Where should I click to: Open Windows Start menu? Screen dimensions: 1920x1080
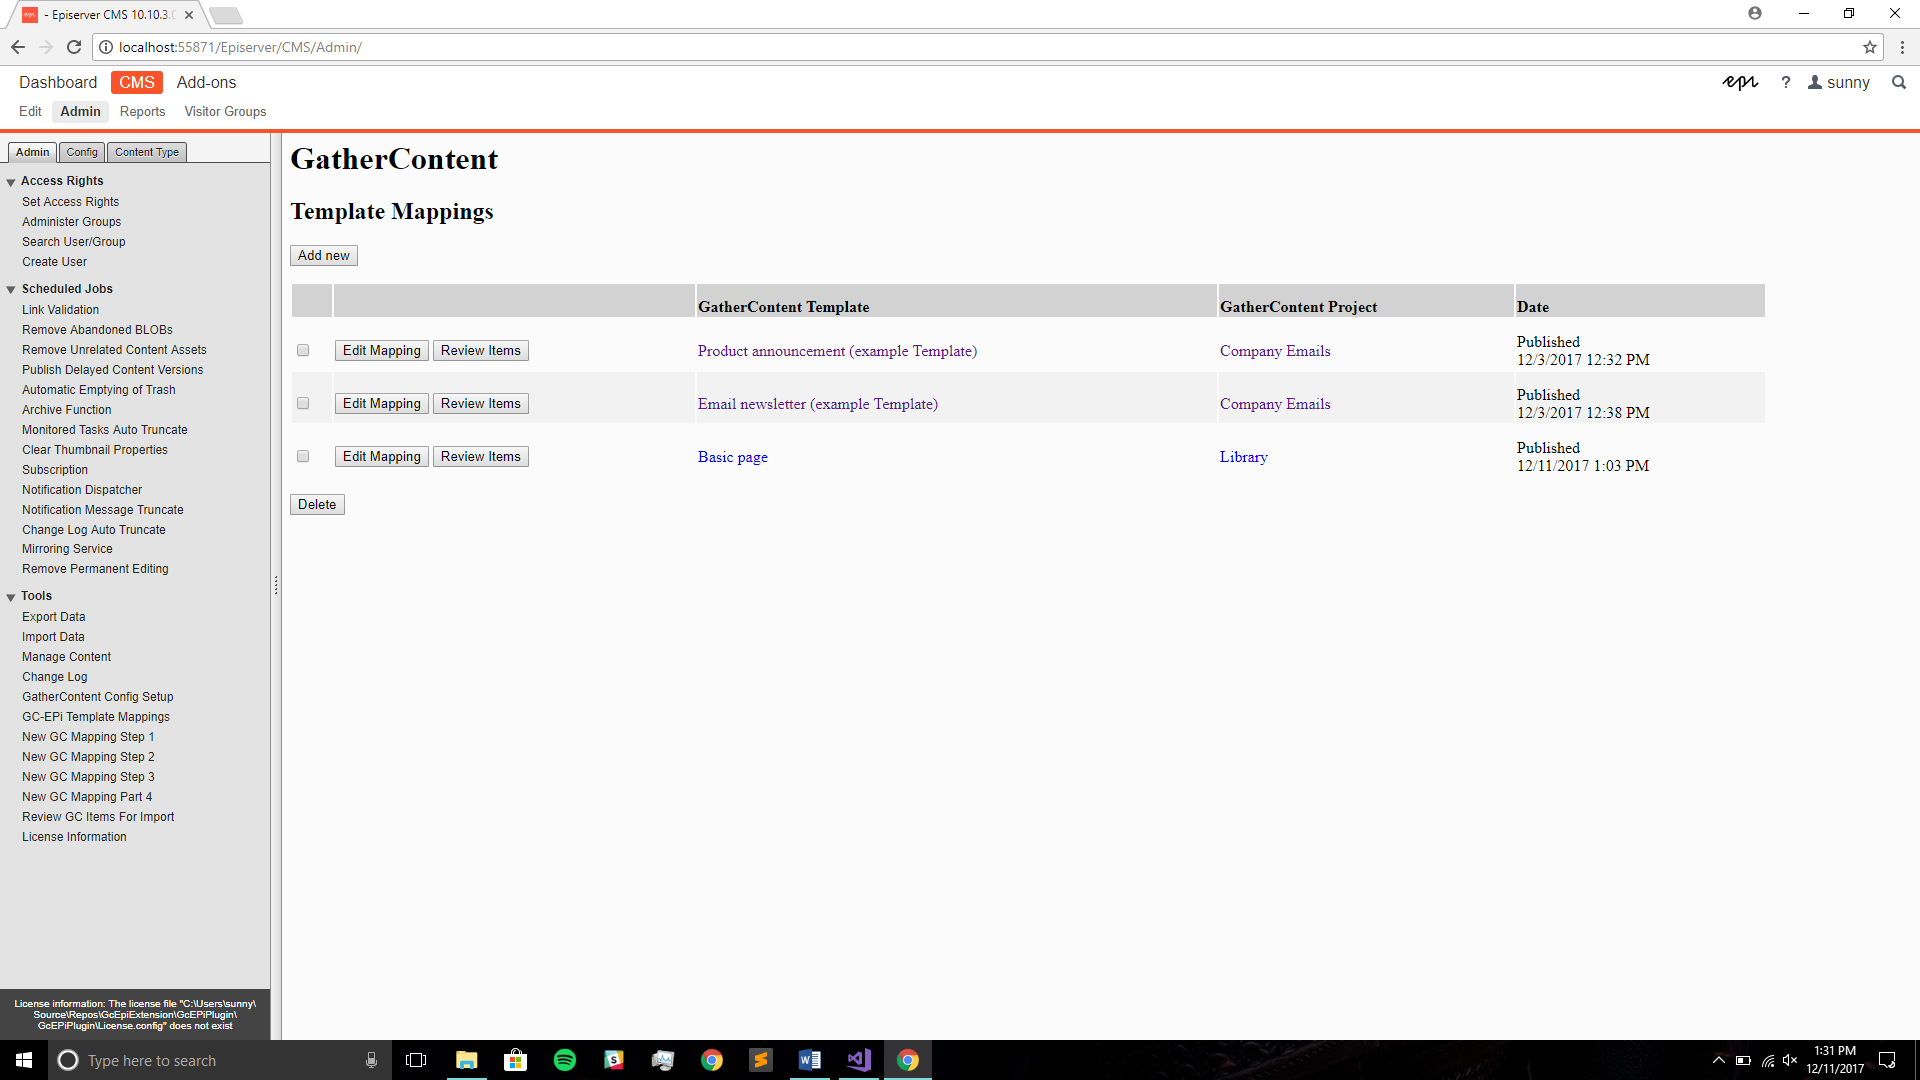[x=24, y=1060]
